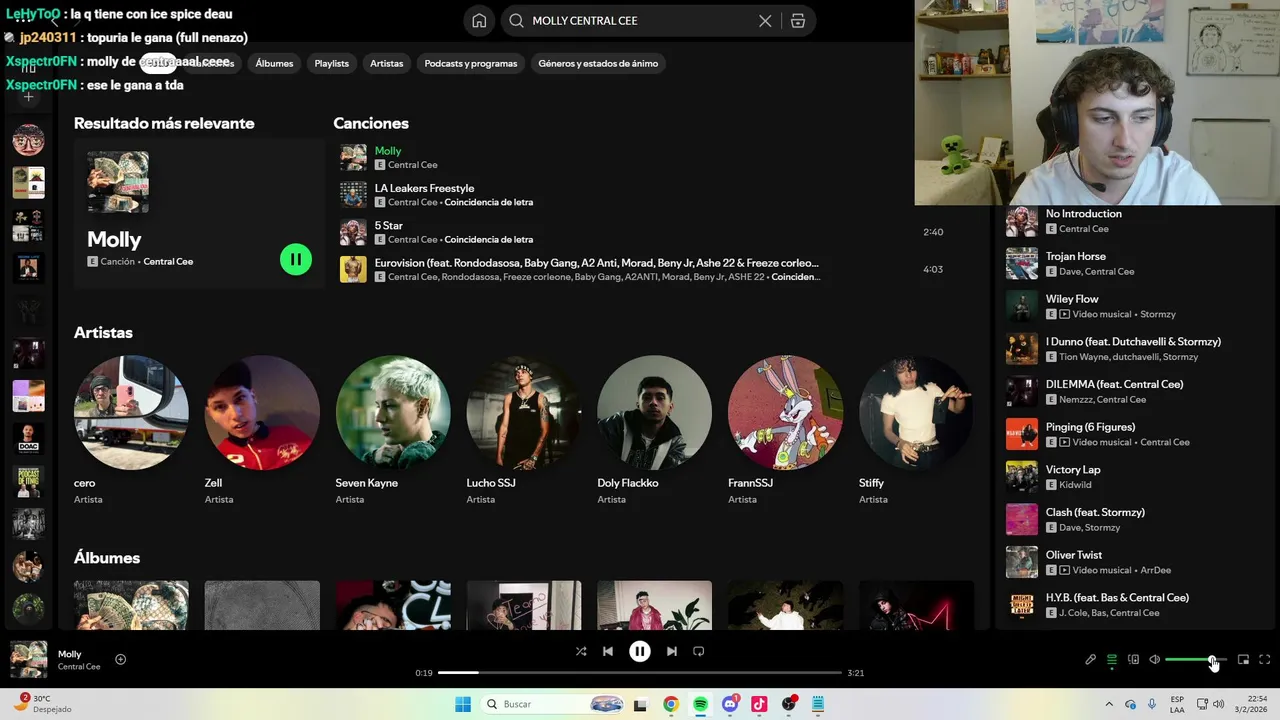Open Discord from the taskbar
This screenshot has width=1280, height=720.
[x=730, y=704]
